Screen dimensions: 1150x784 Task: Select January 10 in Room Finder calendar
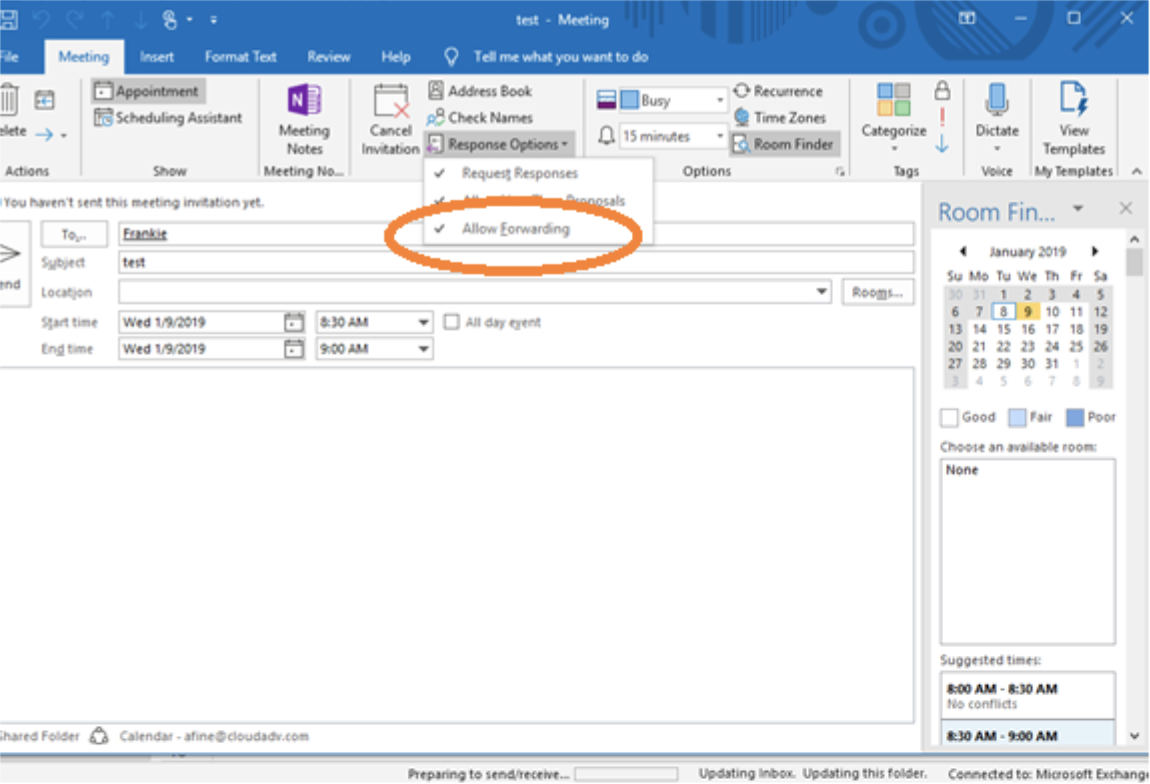click(1052, 312)
